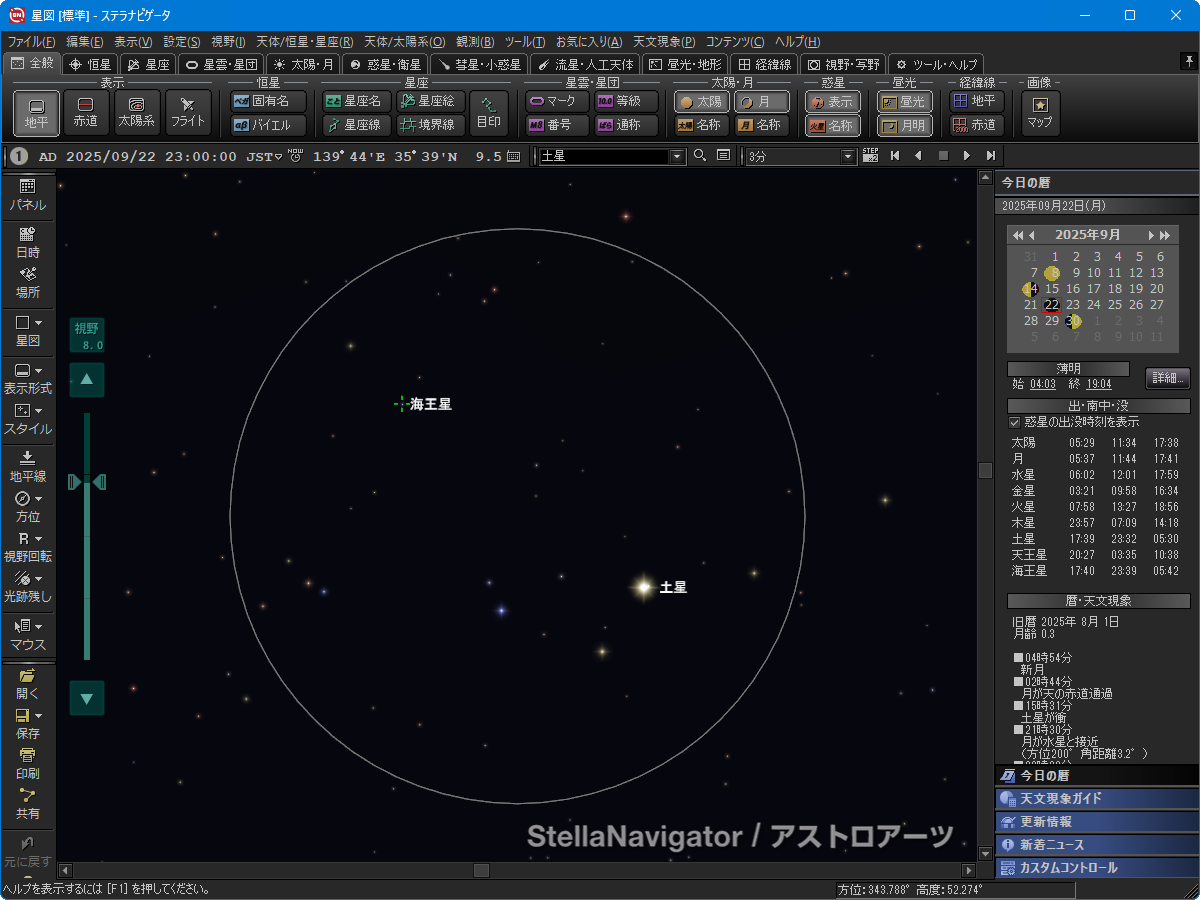Select the 太陽系 solar system mode
This screenshot has height=900, width=1200.
(137, 112)
